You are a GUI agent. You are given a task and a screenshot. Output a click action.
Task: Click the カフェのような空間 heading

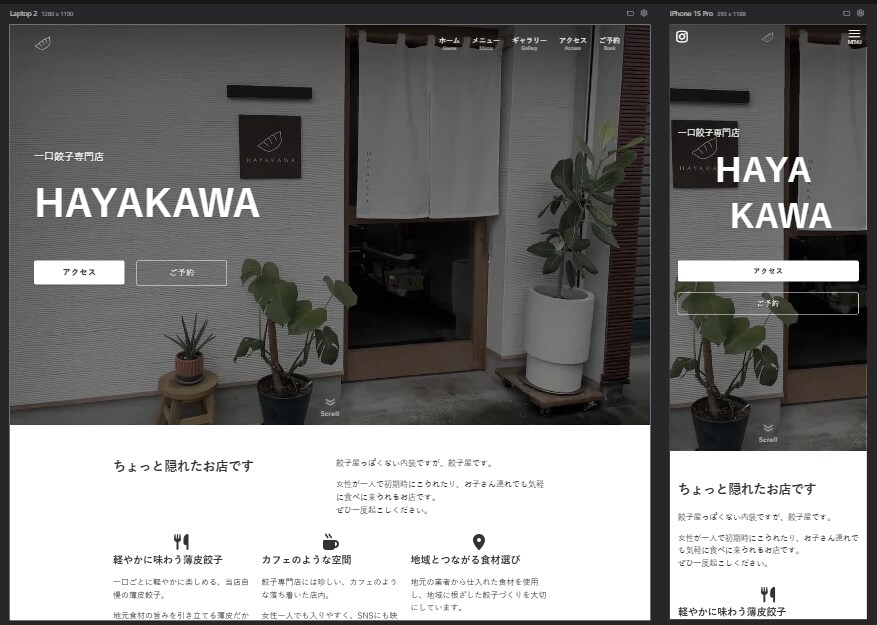[x=307, y=560]
